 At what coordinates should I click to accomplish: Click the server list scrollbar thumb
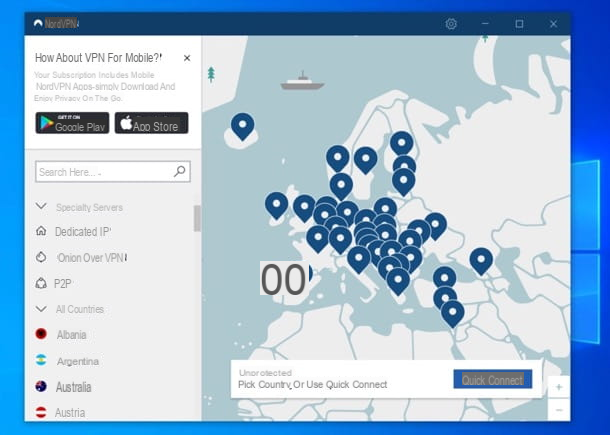197,218
